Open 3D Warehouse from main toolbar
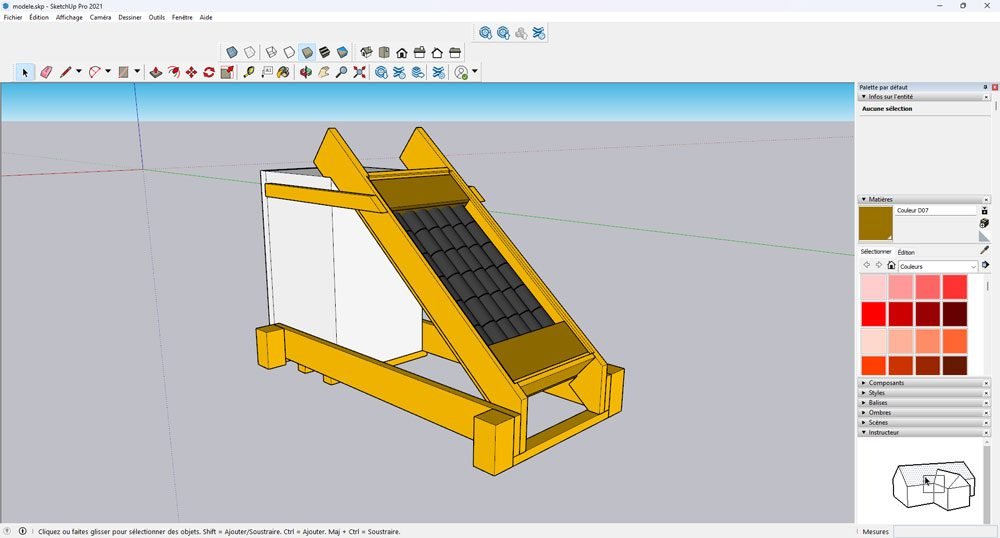1000x538 pixels. [x=381, y=72]
